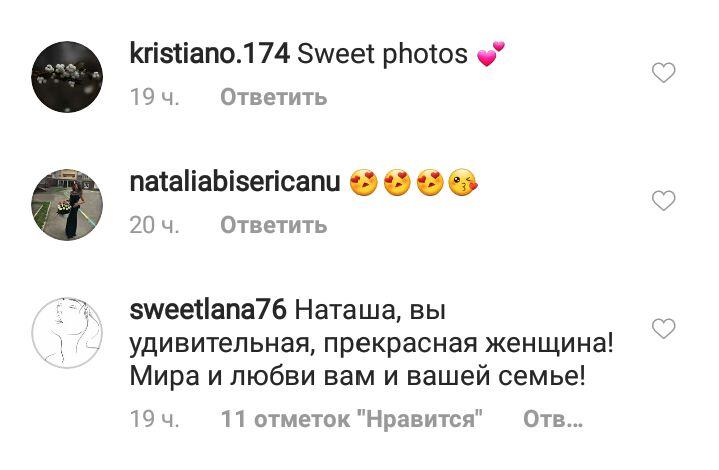Click the truncated Отв… reply under sweetlana76
Viewport: 719px width, 470px height.
pyautogui.click(x=553, y=419)
